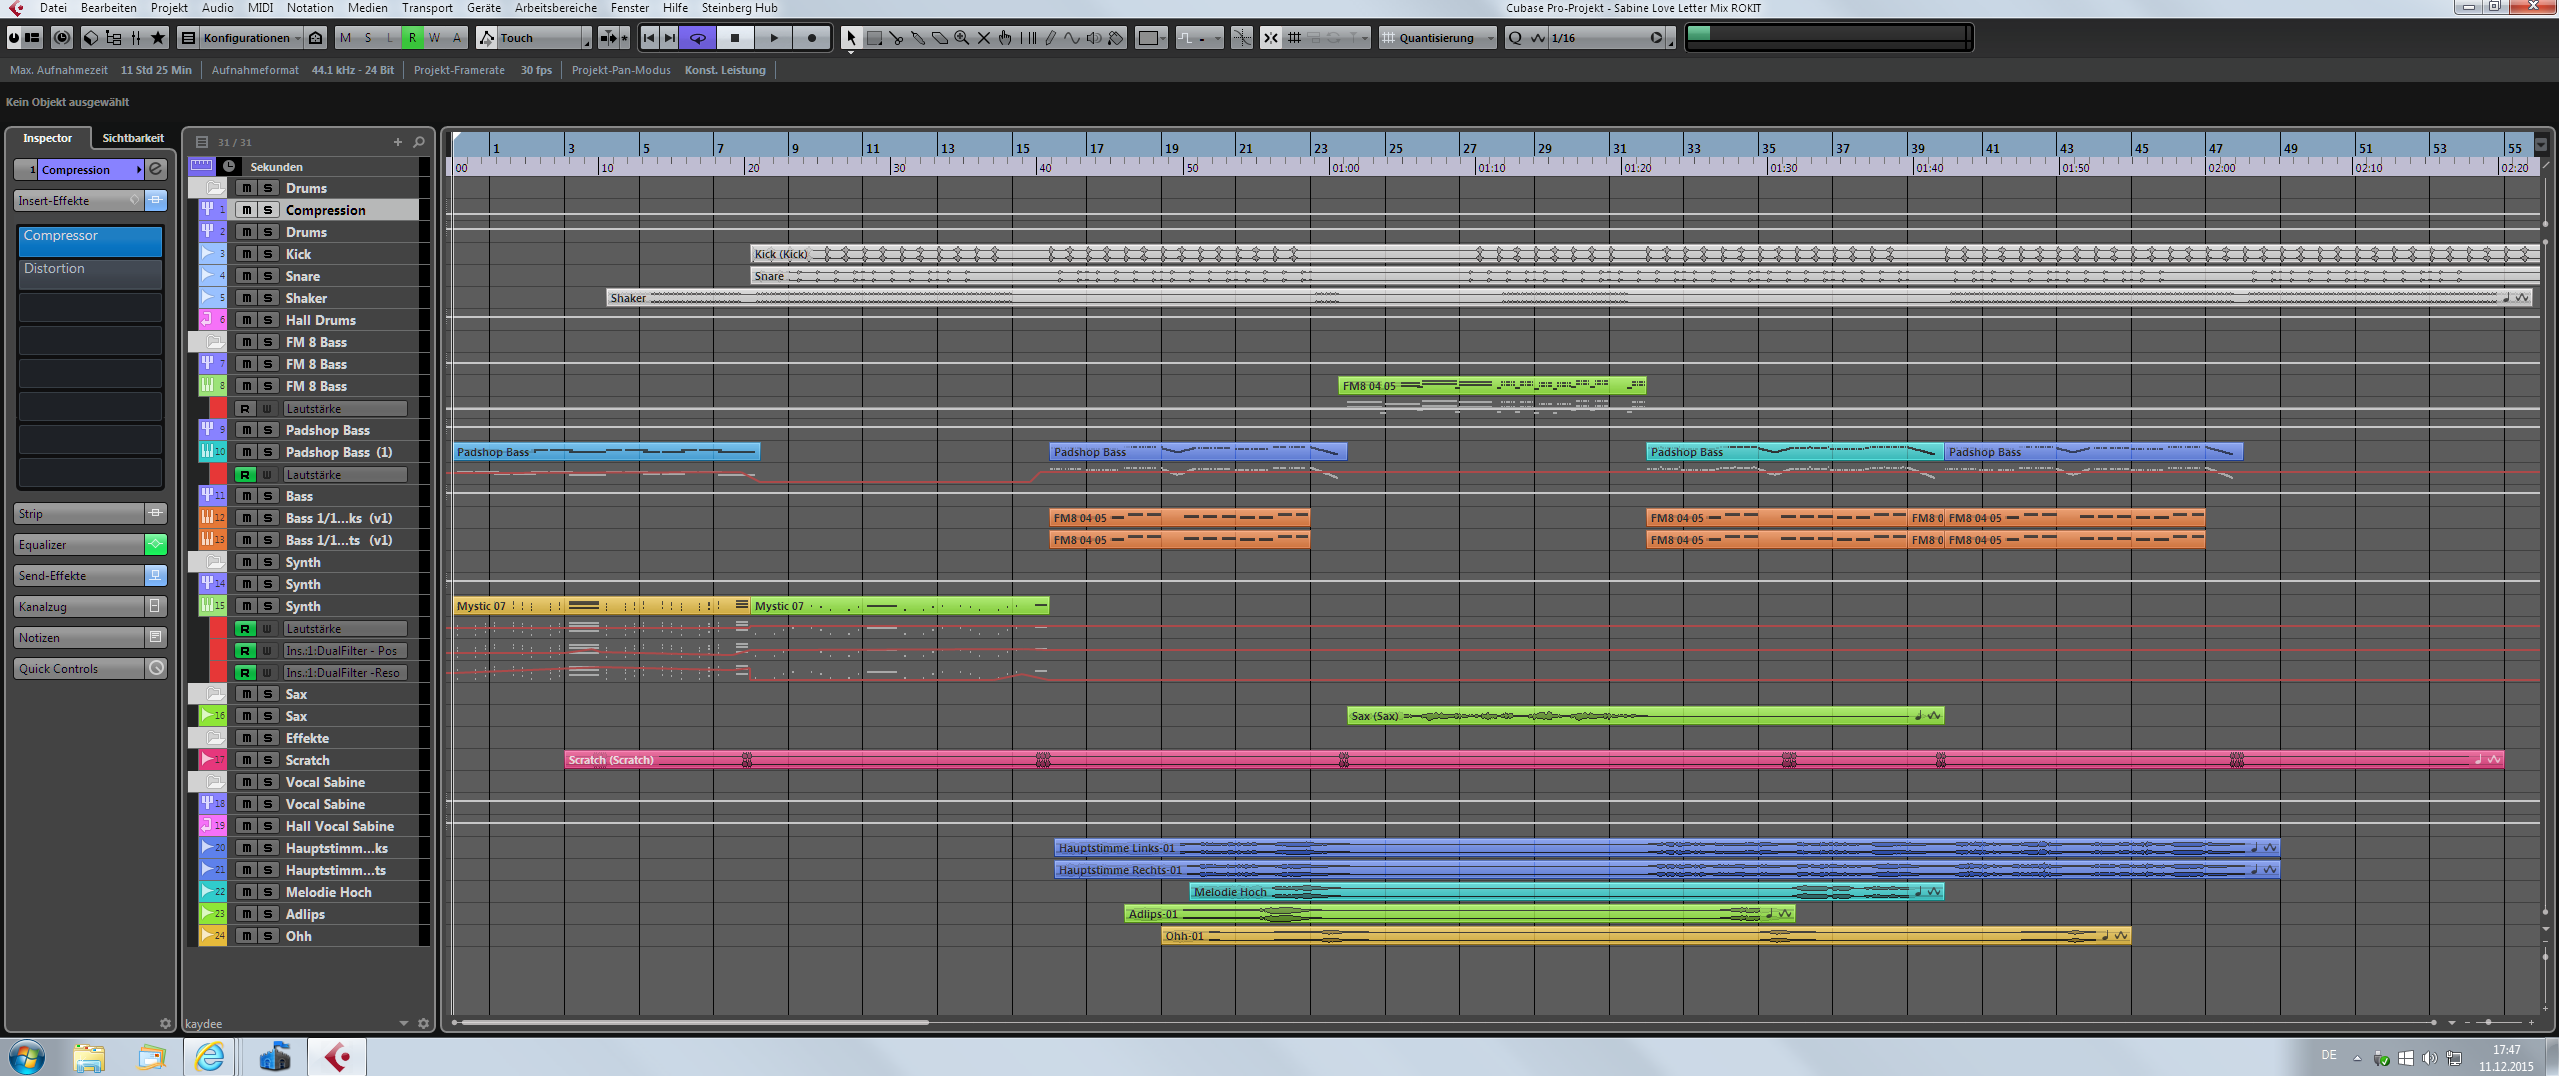Toggle Read automation on Padshop Bass Lautstärke
This screenshot has width=2559, height=1076.
[x=245, y=474]
